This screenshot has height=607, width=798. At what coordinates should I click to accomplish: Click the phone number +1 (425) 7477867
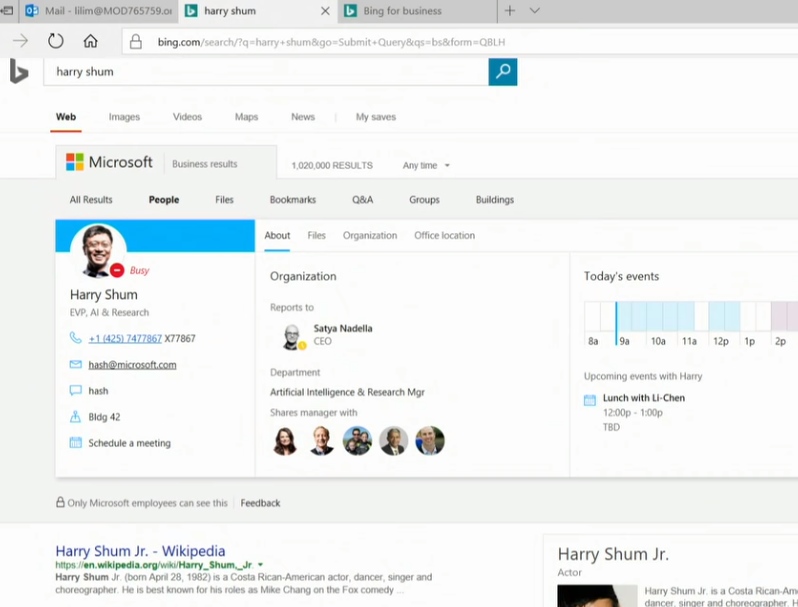[x=125, y=338]
